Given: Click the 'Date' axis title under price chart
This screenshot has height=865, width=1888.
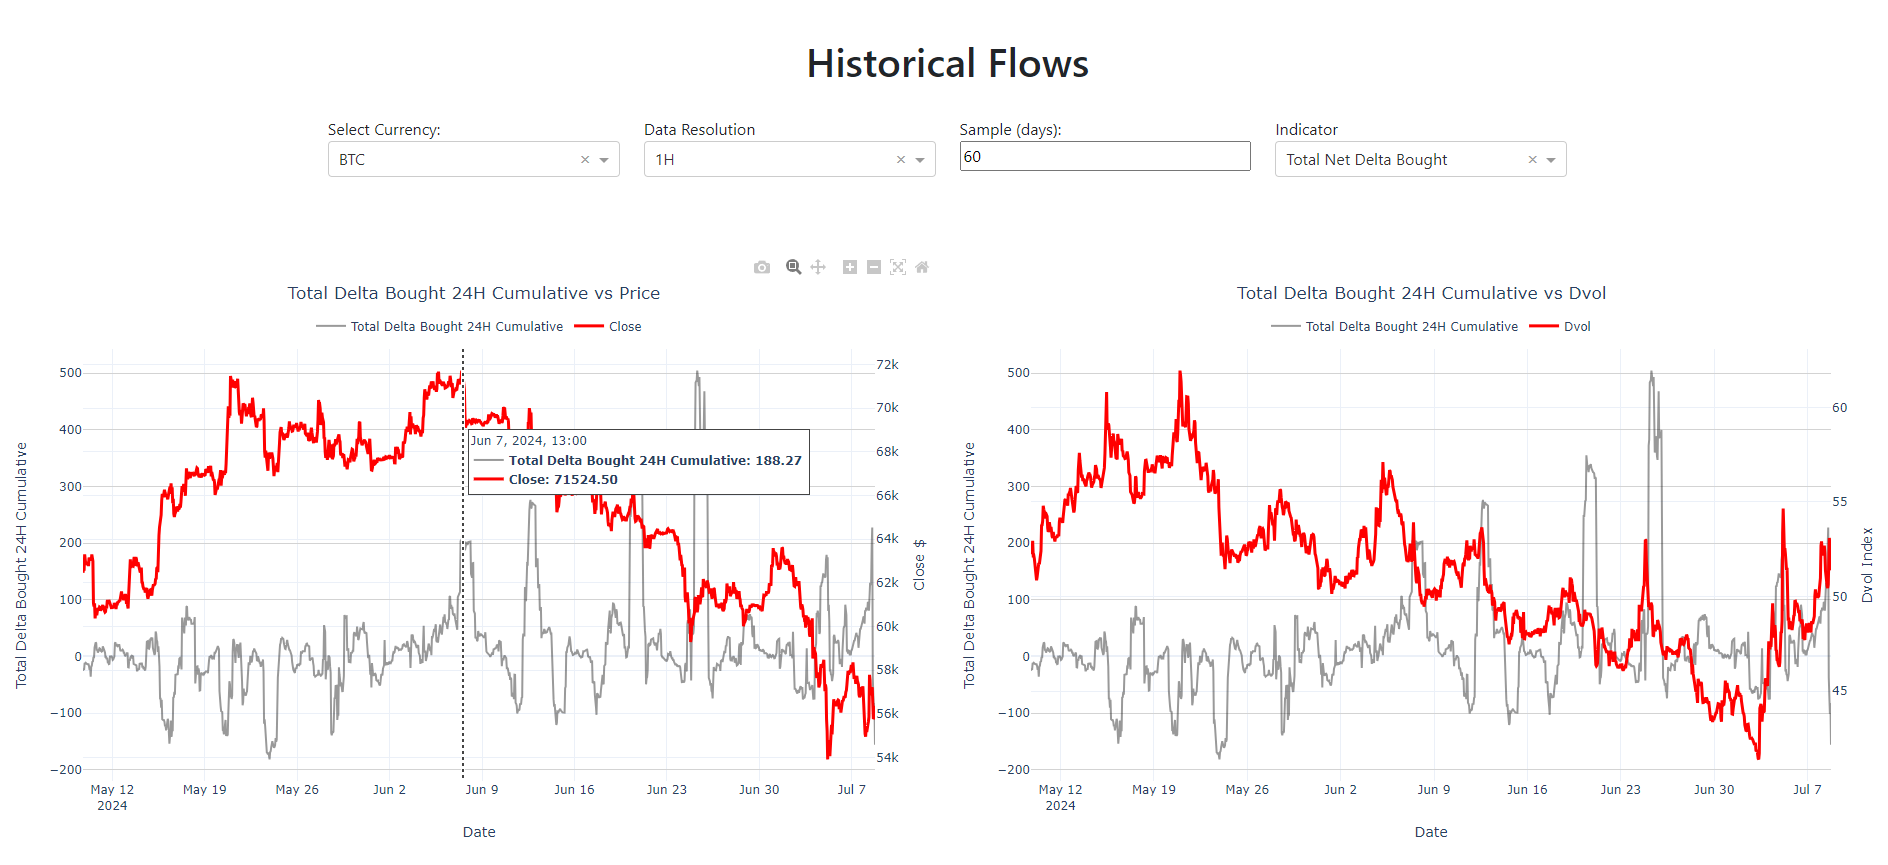Looking at the screenshot, I should [479, 832].
